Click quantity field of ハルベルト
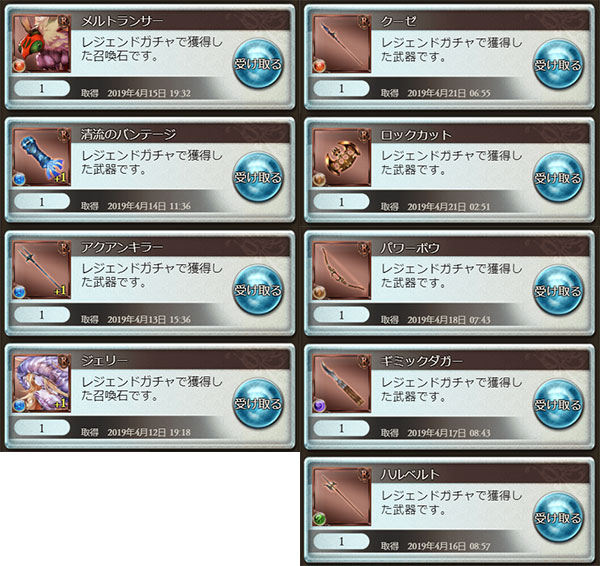Screen dimensions: 600x566 [x=341, y=541]
